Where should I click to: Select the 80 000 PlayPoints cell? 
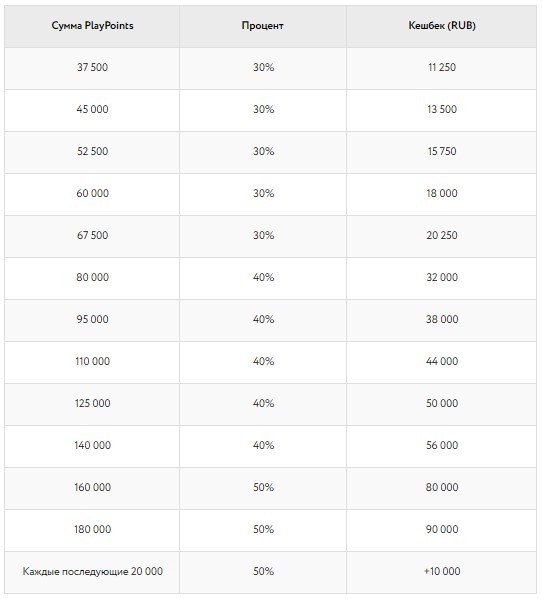coord(92,278)
